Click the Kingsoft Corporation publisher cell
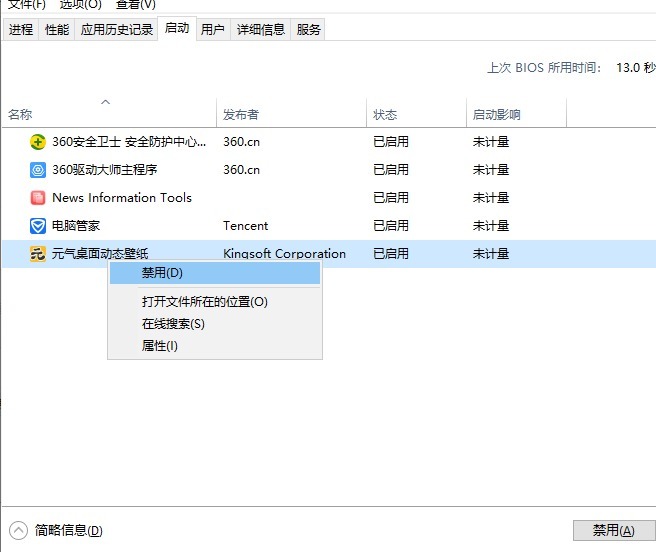The height and width of the screenshot is (552, 656). [x=284, y=254]
